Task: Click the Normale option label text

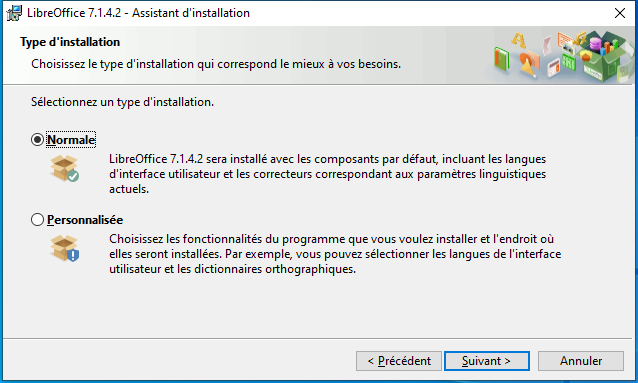Action: click(71, 140)
